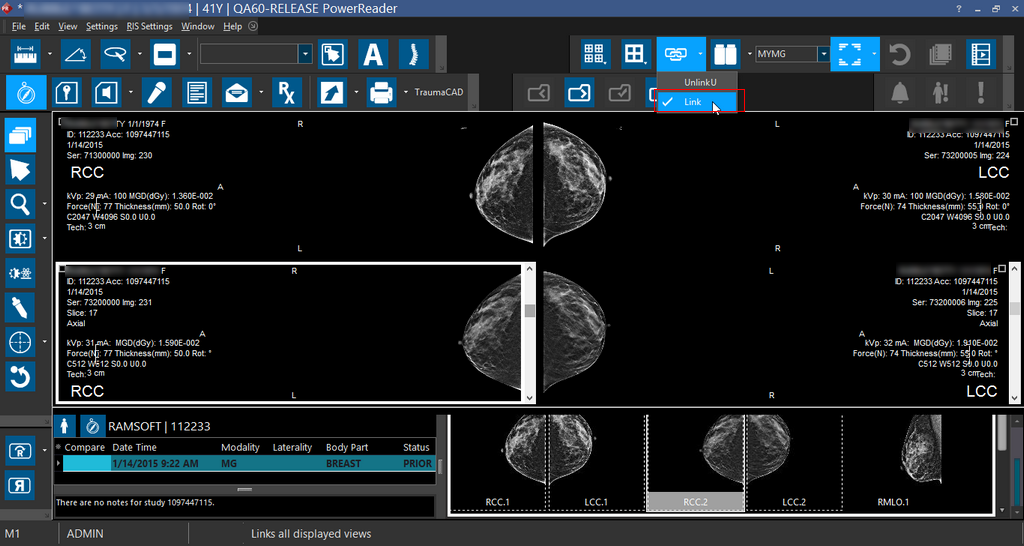Select the zoom magnifier tool
This screenshot has width=1024, height=546.
[x=21, y=204]
